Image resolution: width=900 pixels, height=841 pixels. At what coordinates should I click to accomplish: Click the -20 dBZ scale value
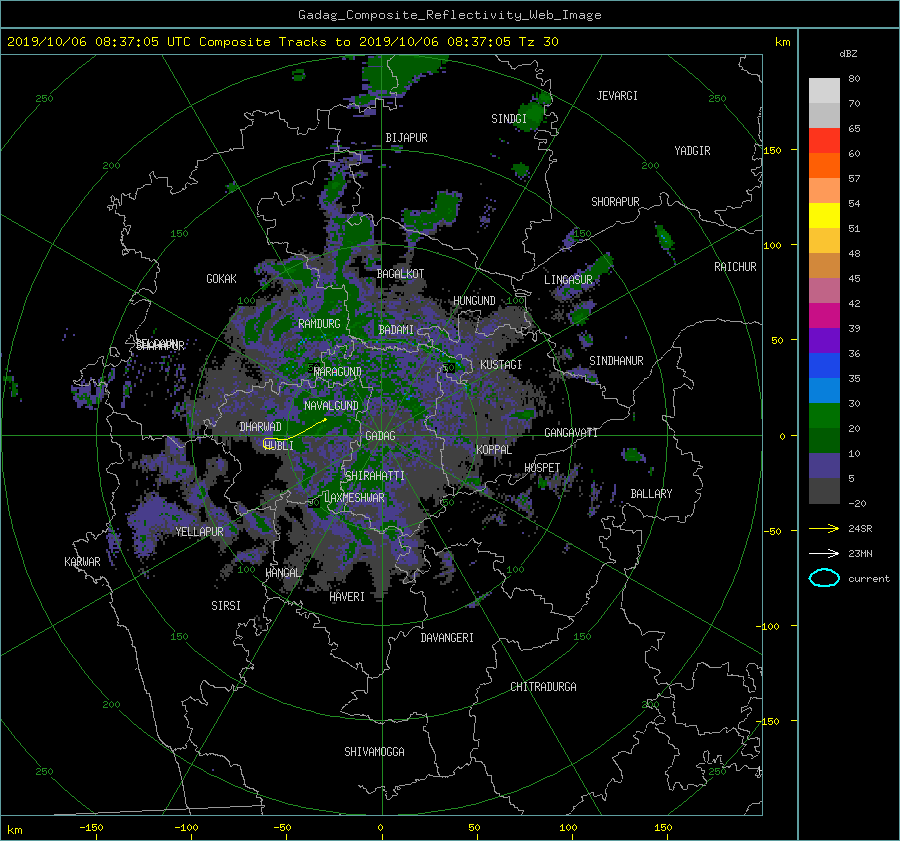(857, 503)
